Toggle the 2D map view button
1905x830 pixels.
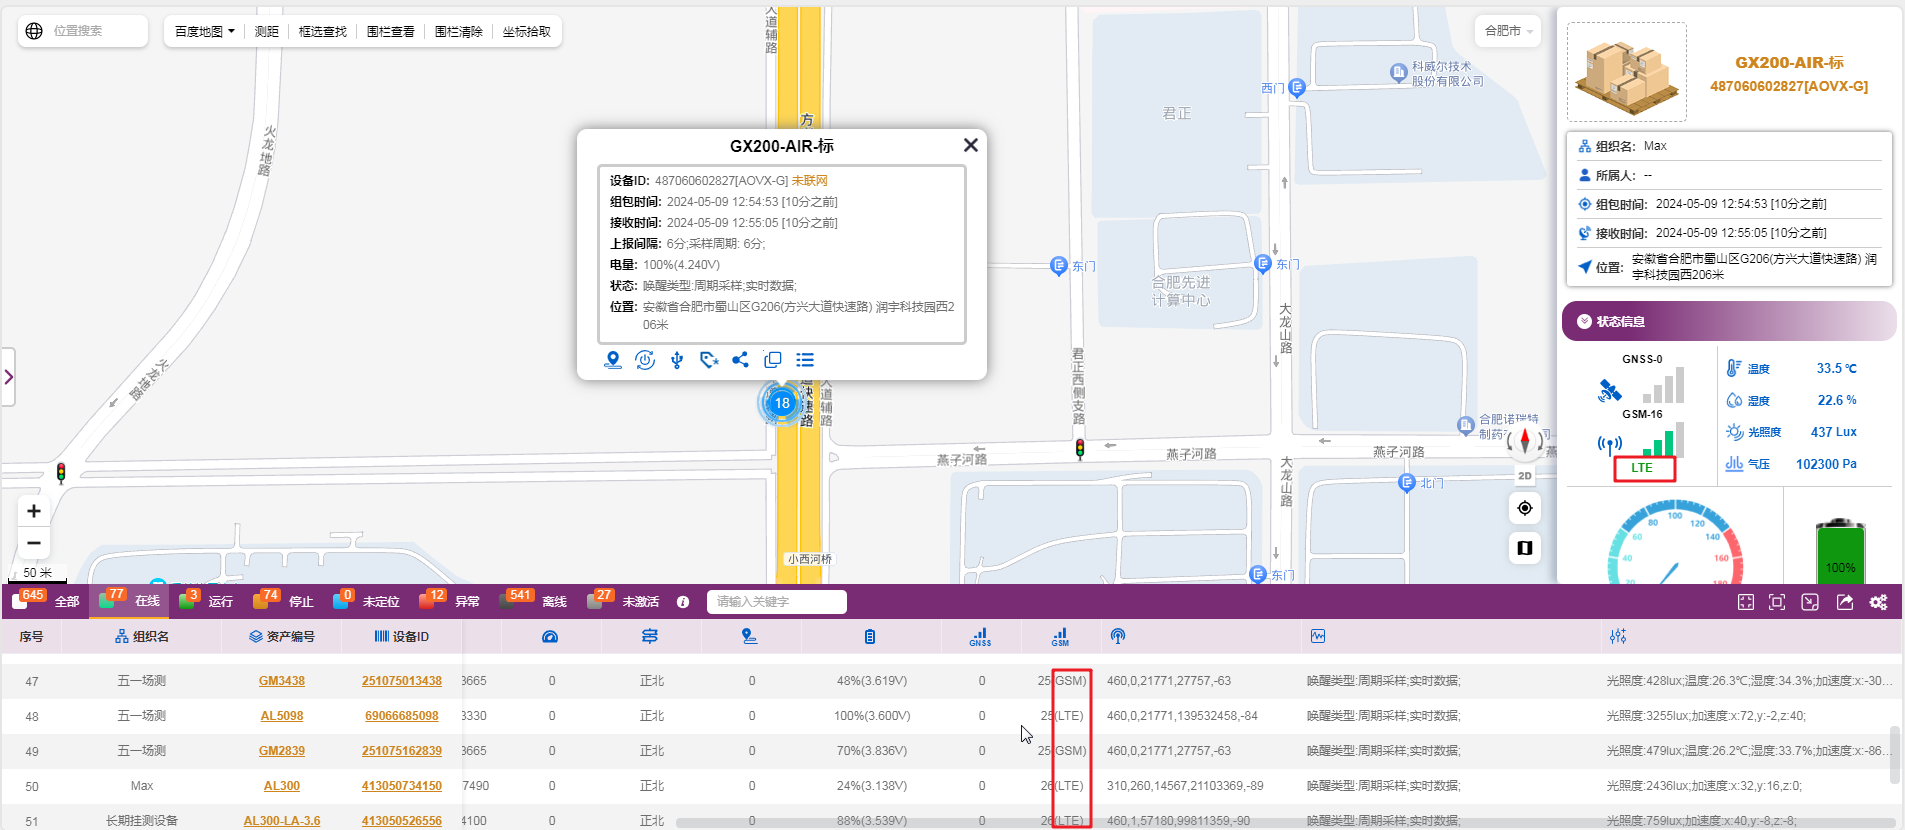coord(1525,476)
